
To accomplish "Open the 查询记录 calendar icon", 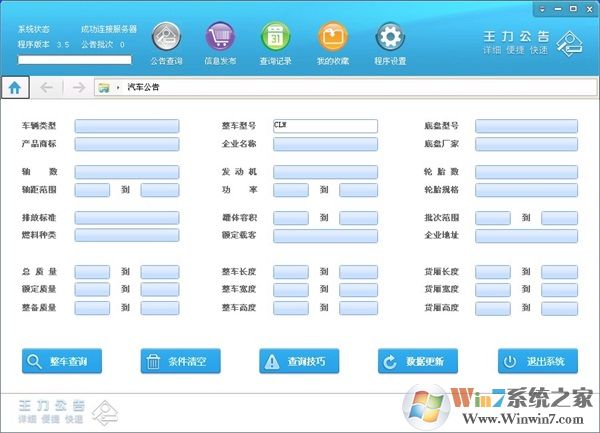I will click(x=276, y=37).
